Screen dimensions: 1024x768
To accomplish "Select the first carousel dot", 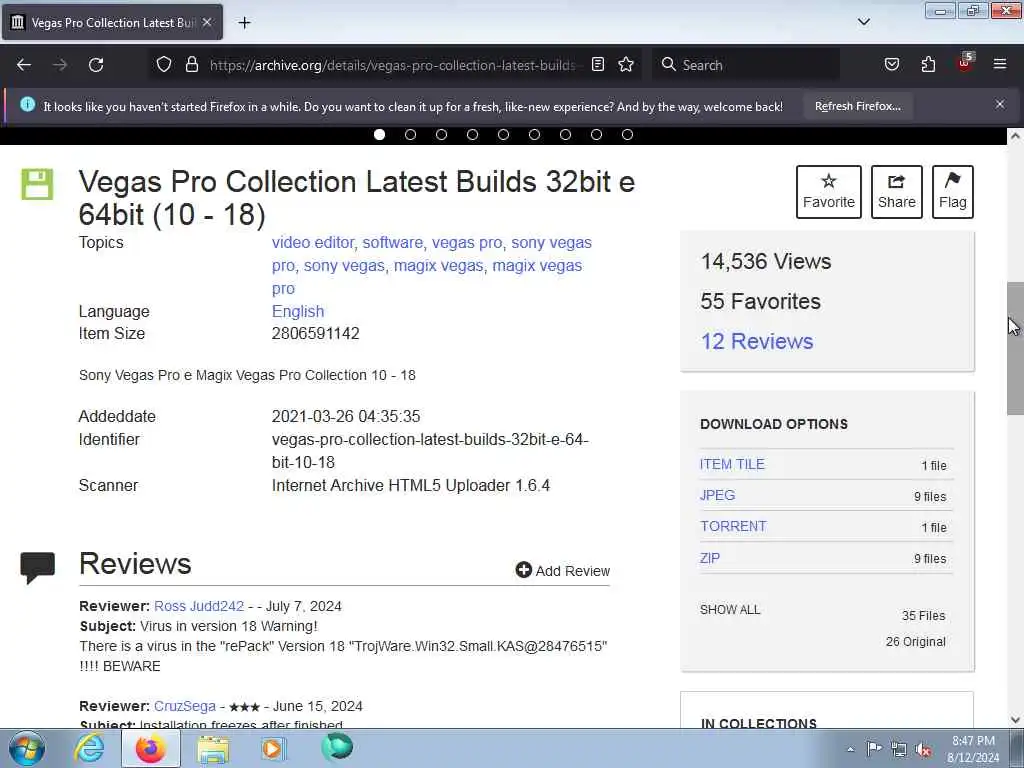I will [379, 135].
